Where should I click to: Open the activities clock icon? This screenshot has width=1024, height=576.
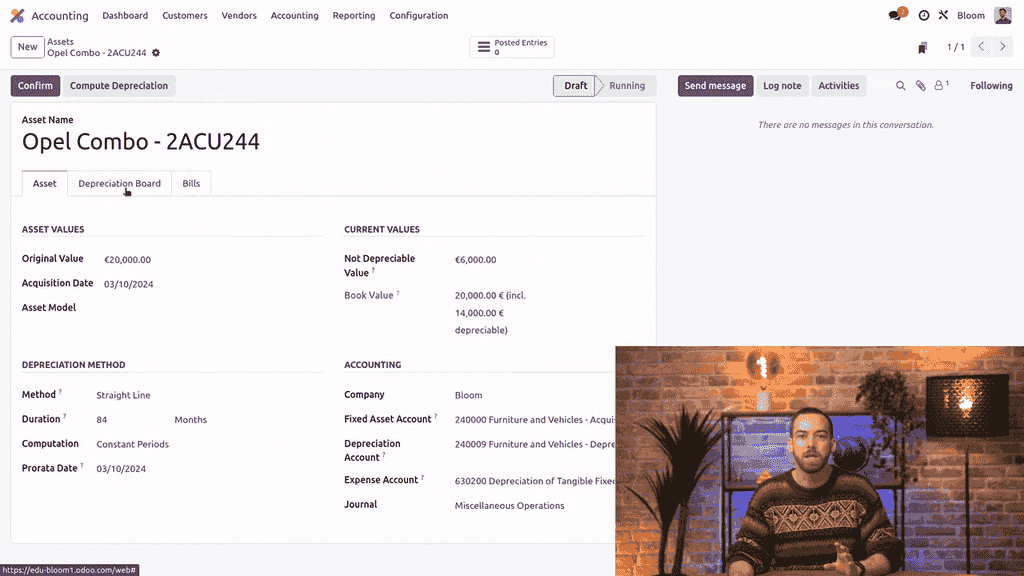[924, 16]
